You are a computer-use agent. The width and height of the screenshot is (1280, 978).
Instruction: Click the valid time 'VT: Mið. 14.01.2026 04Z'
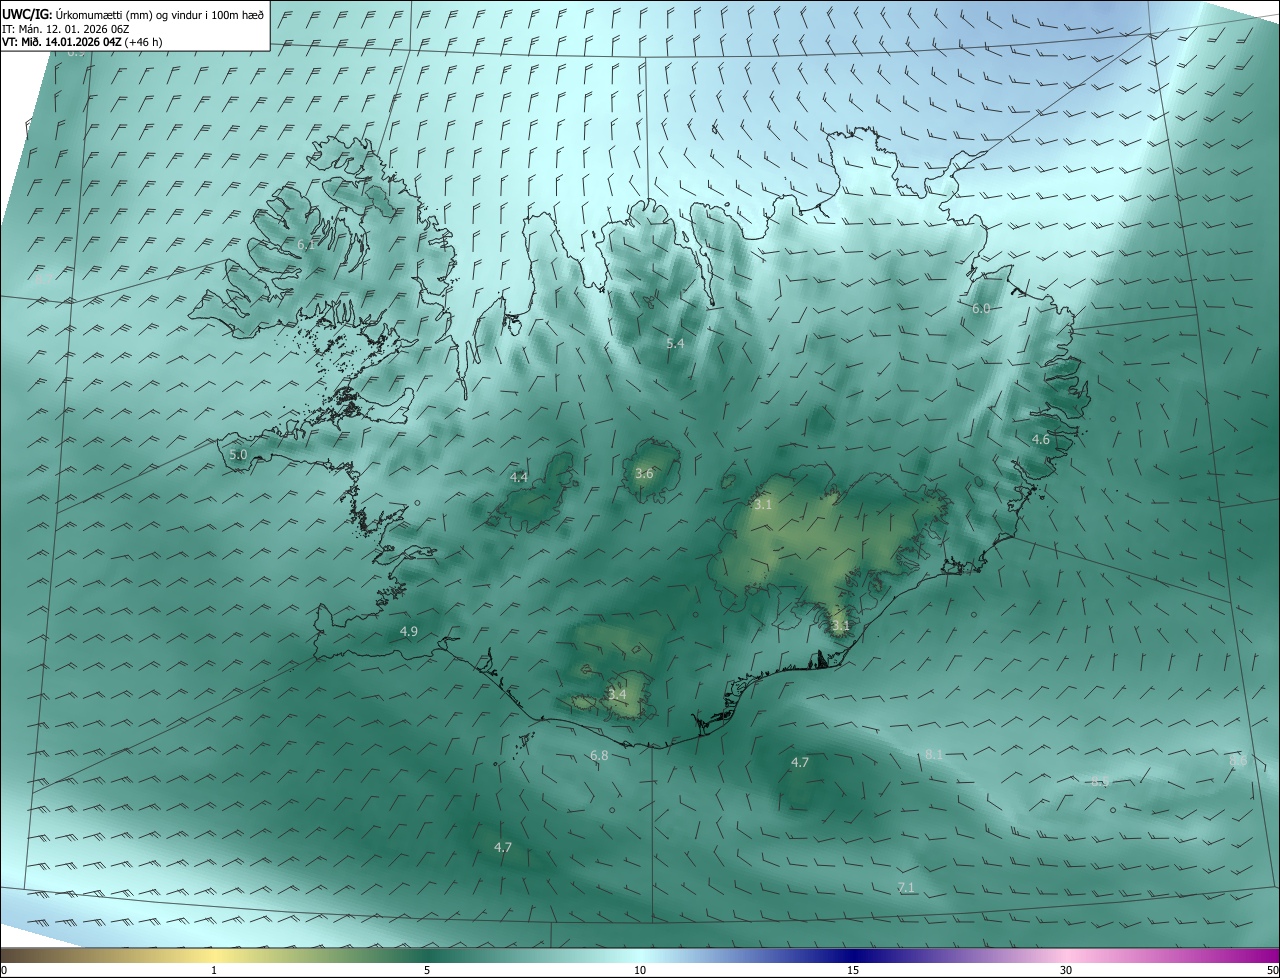[62, 42]
